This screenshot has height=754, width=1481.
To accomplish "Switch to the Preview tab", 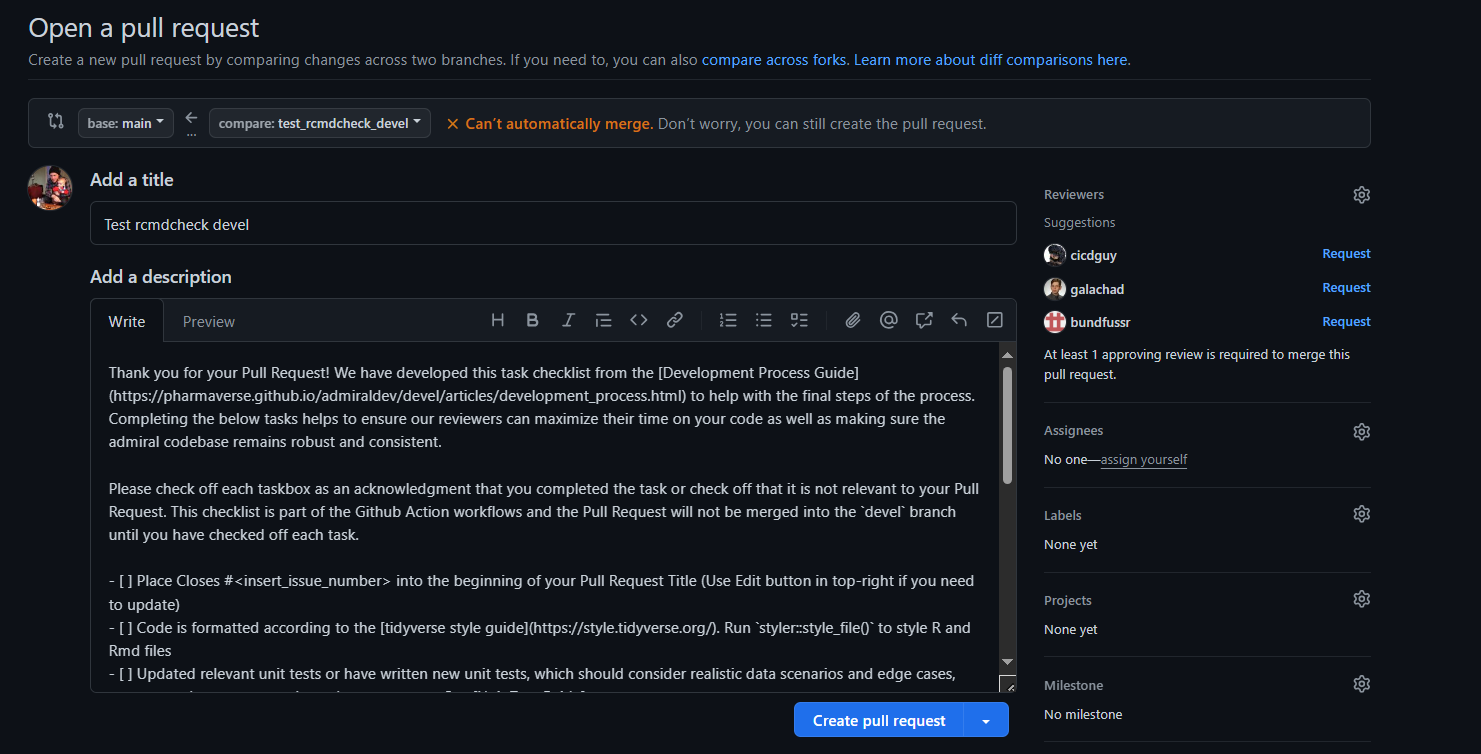I will [x=208, y=321].
